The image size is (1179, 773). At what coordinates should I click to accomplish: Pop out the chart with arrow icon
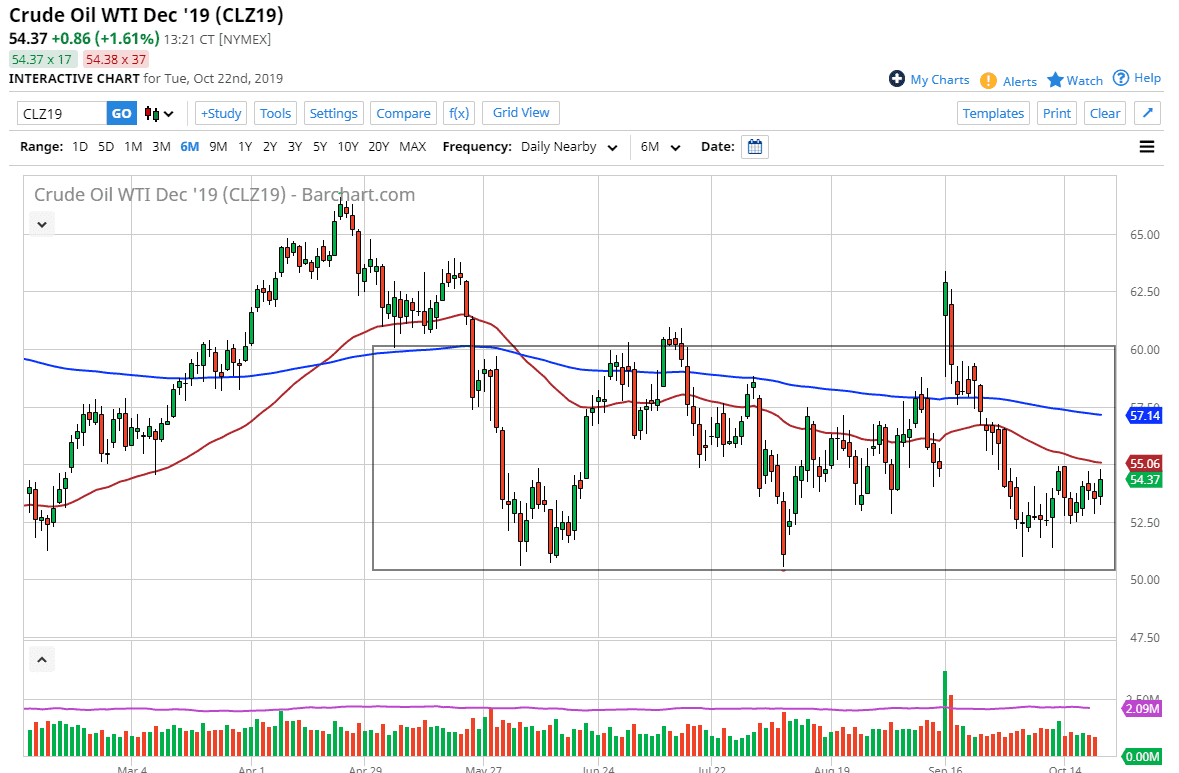pyautogui.click(x=1148, y=114)
